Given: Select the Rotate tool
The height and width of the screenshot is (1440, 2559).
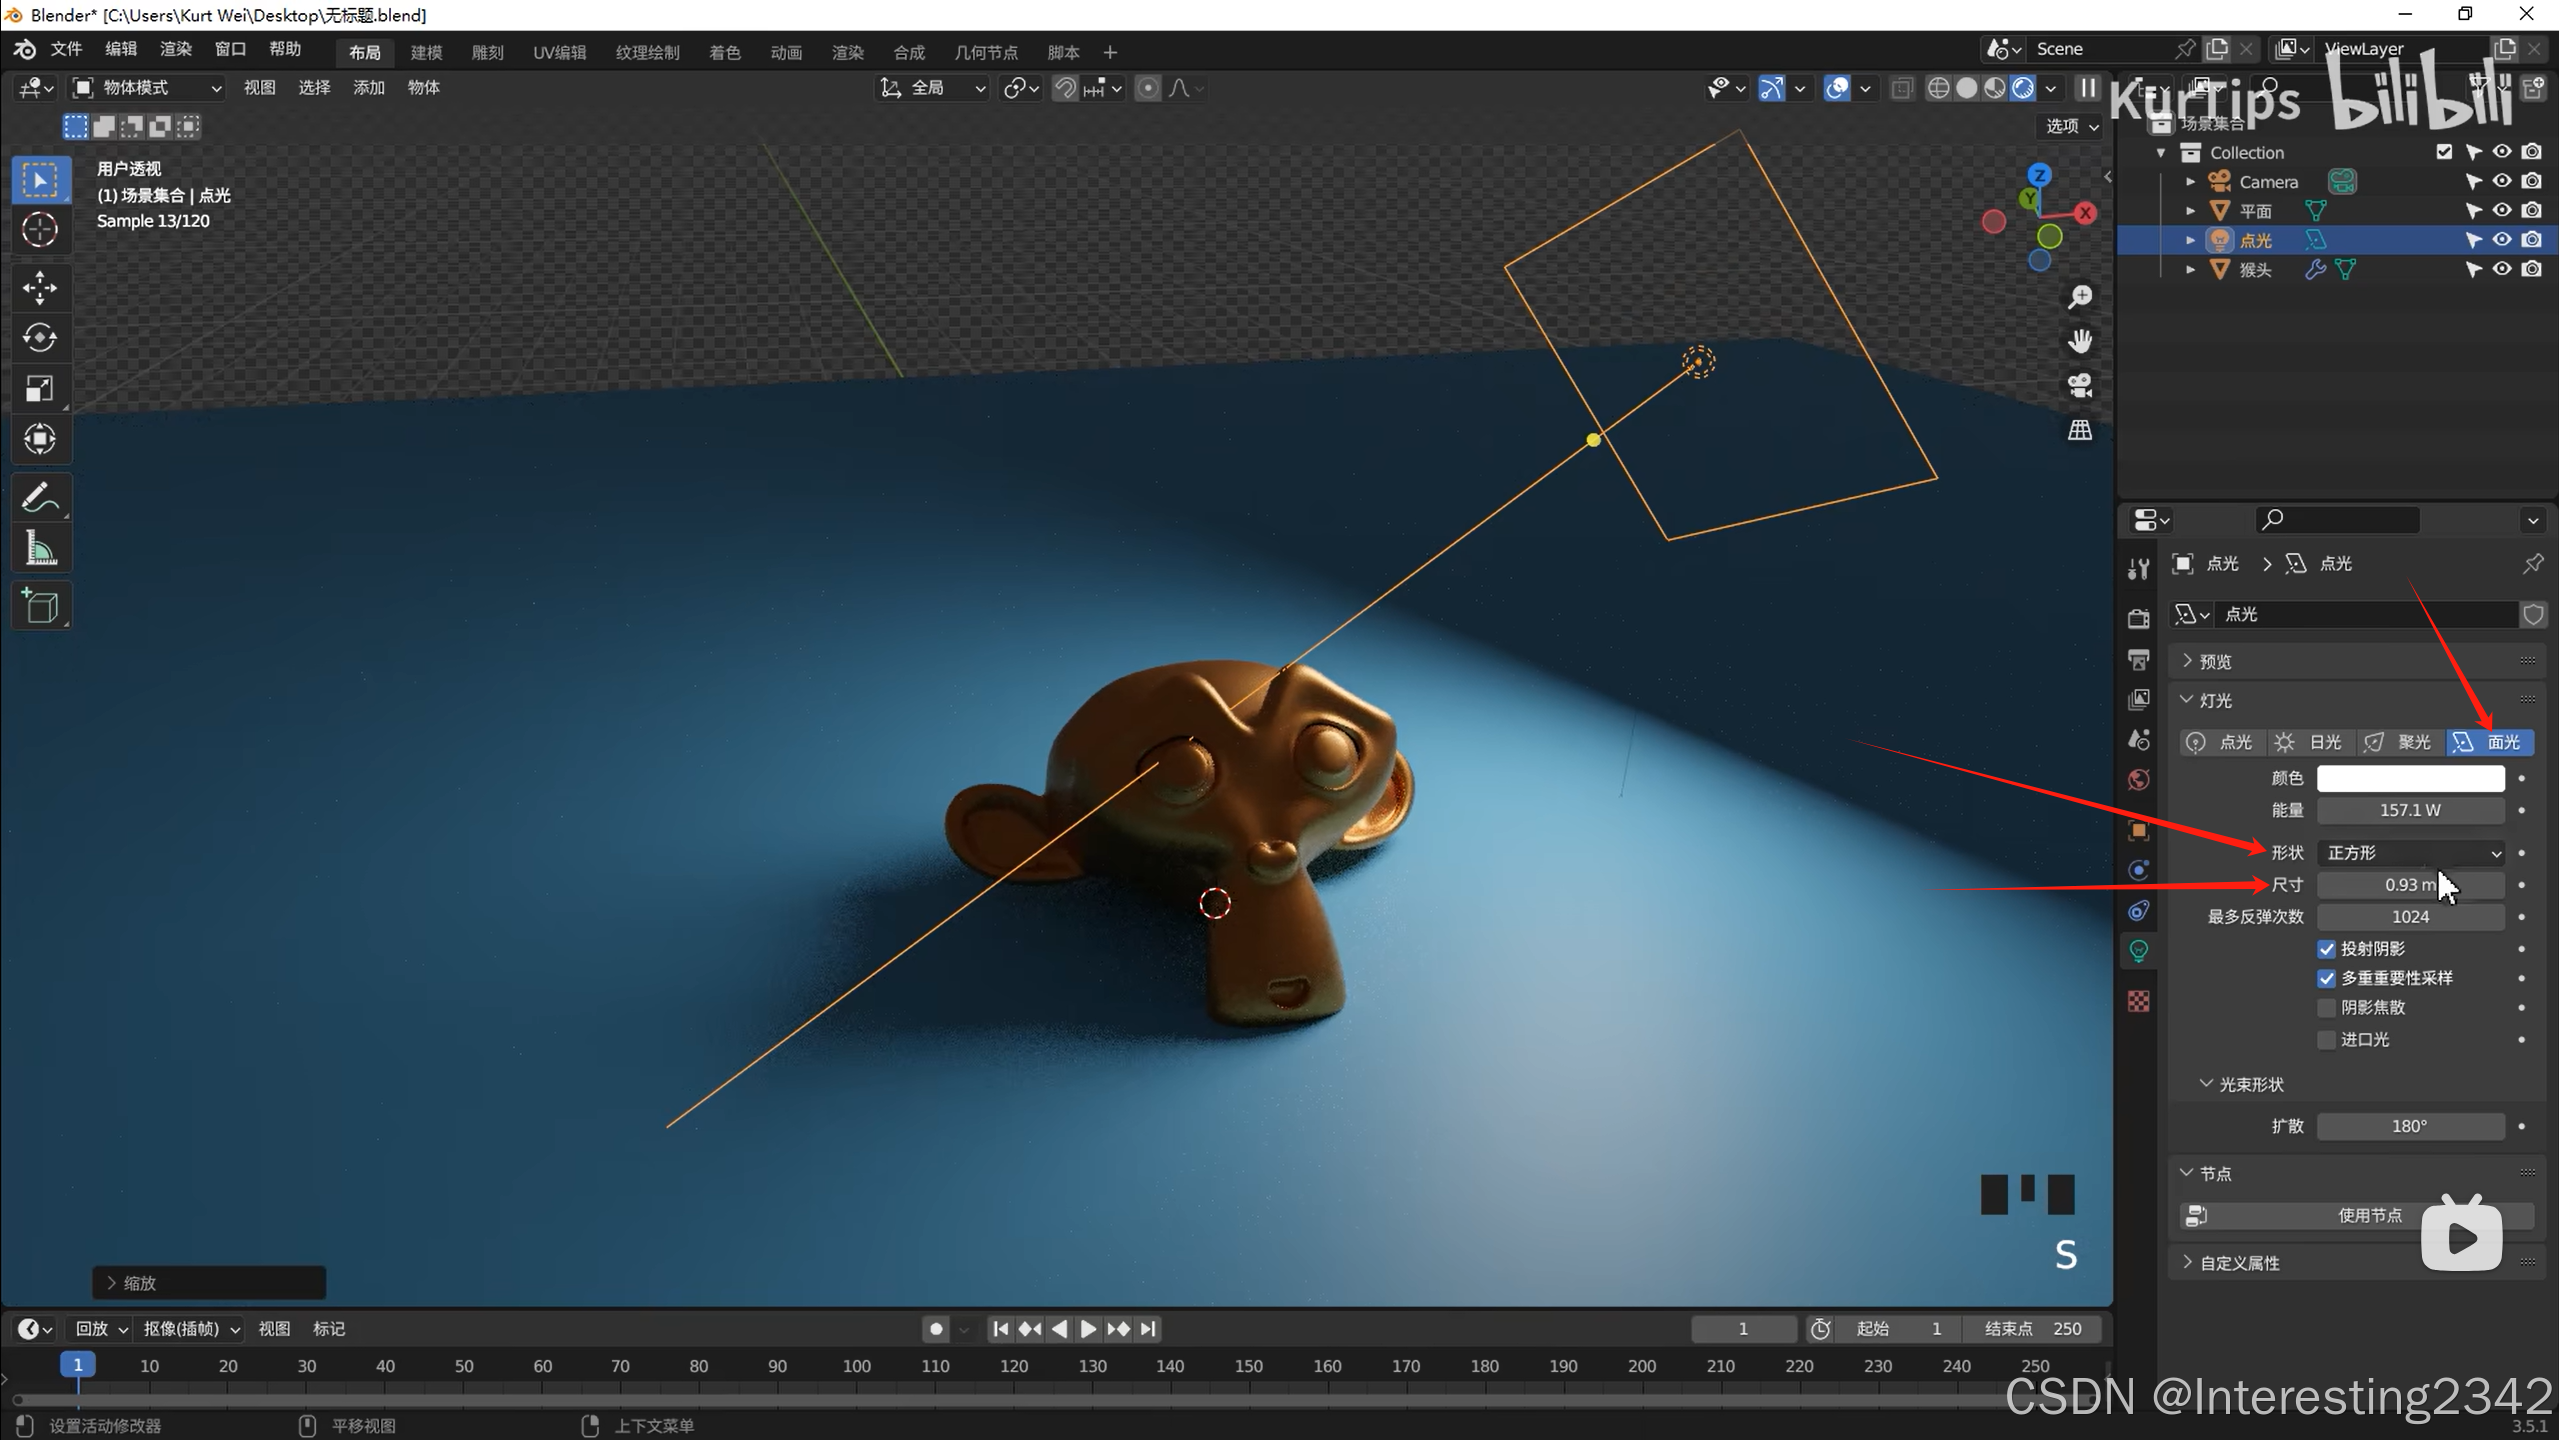Looking at the screenshot, I should click(x=40, y=338).
